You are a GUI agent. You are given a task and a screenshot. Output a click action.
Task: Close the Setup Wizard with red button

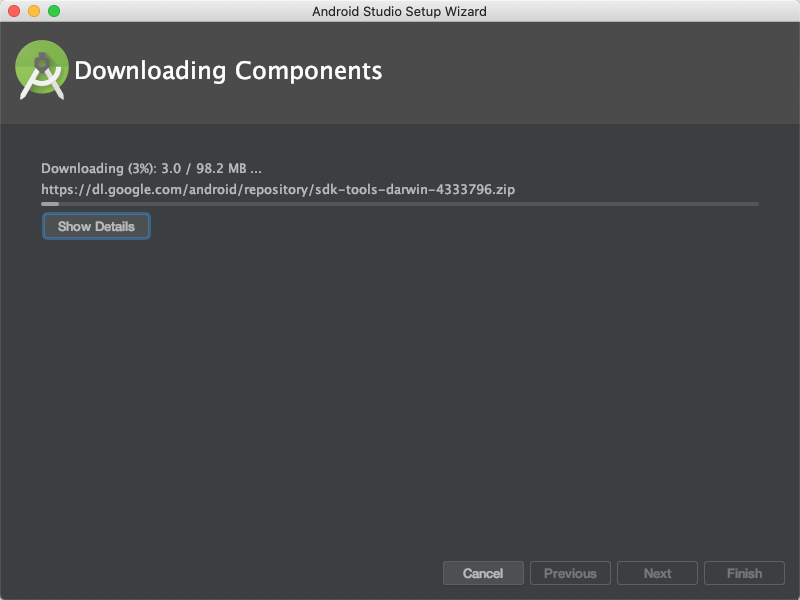[14, 11]
